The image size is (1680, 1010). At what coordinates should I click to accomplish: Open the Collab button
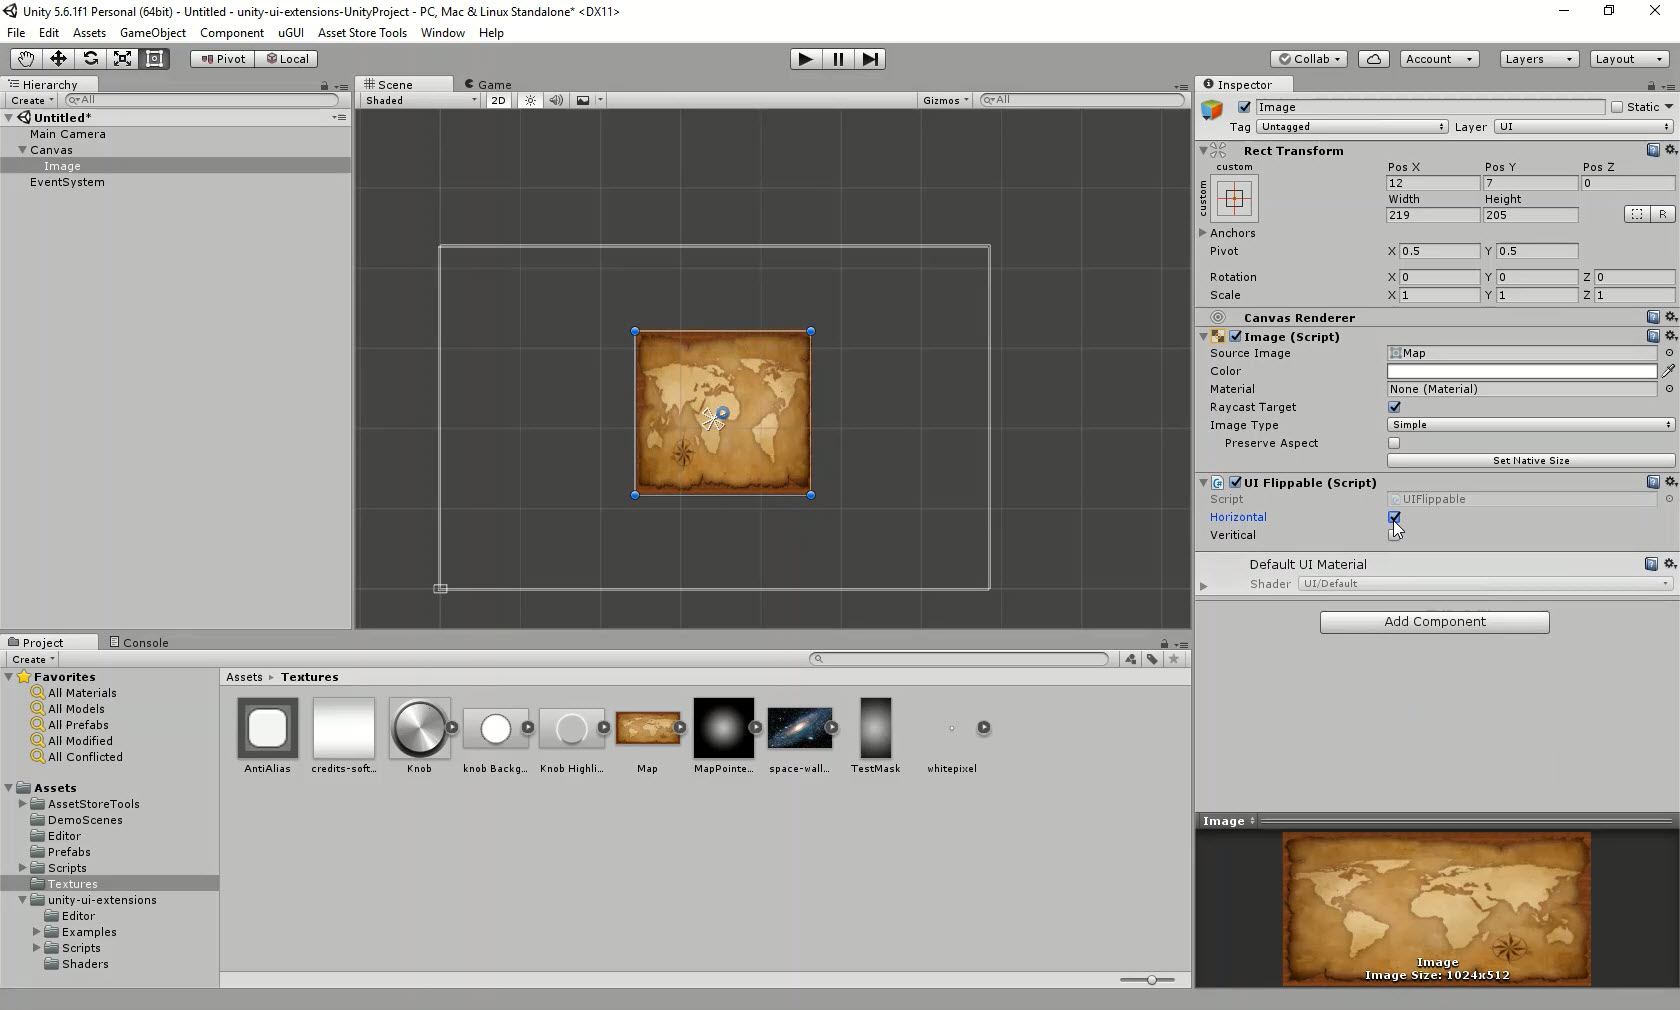pos(1310,59)
